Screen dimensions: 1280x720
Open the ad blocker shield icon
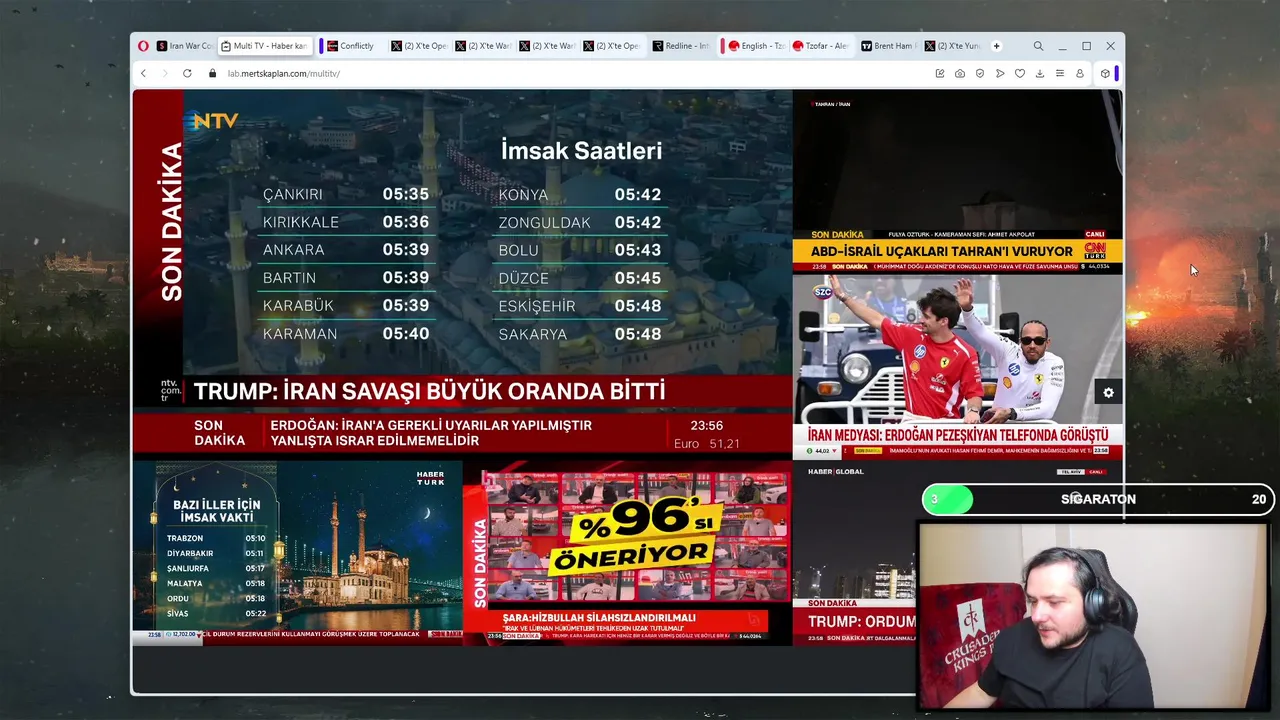tap(980, 73)
